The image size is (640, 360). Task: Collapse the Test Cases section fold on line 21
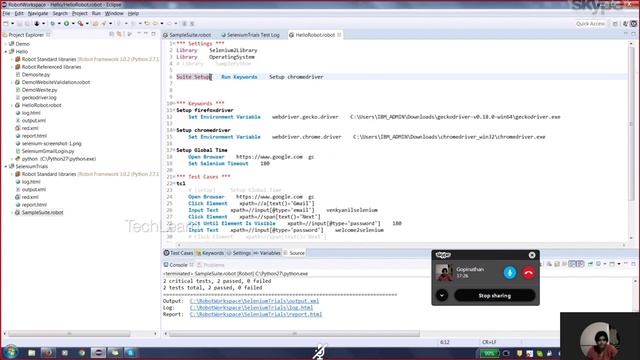tap(174, 177)
